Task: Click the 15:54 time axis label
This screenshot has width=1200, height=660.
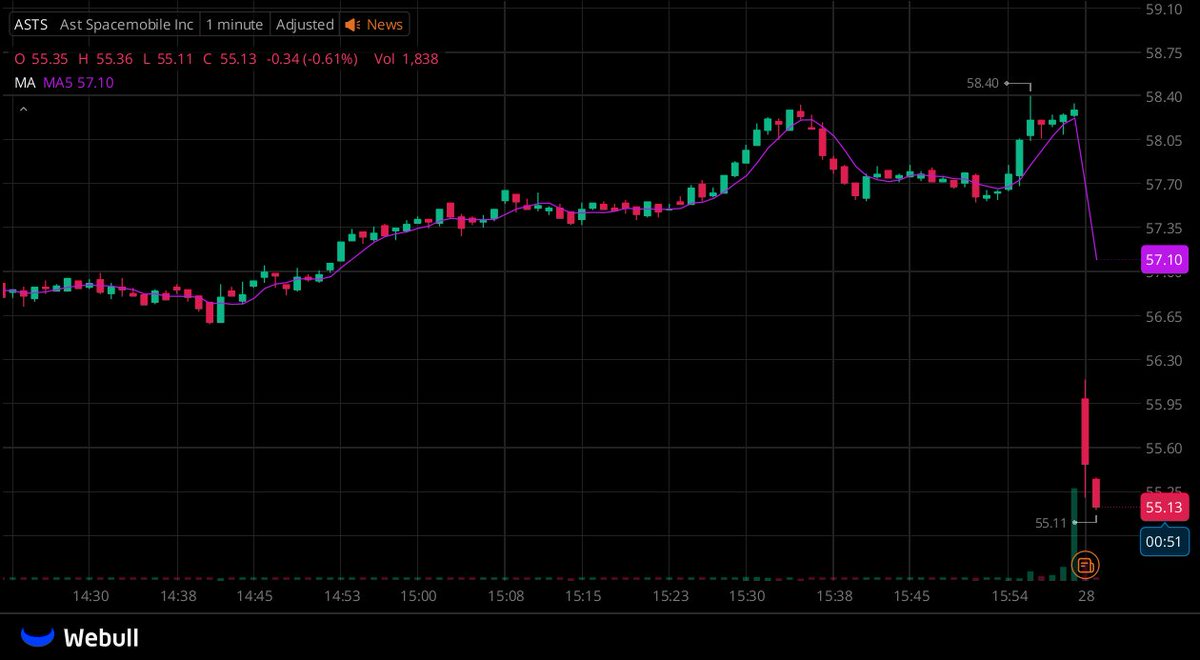Action: [x=1011, y=596]
